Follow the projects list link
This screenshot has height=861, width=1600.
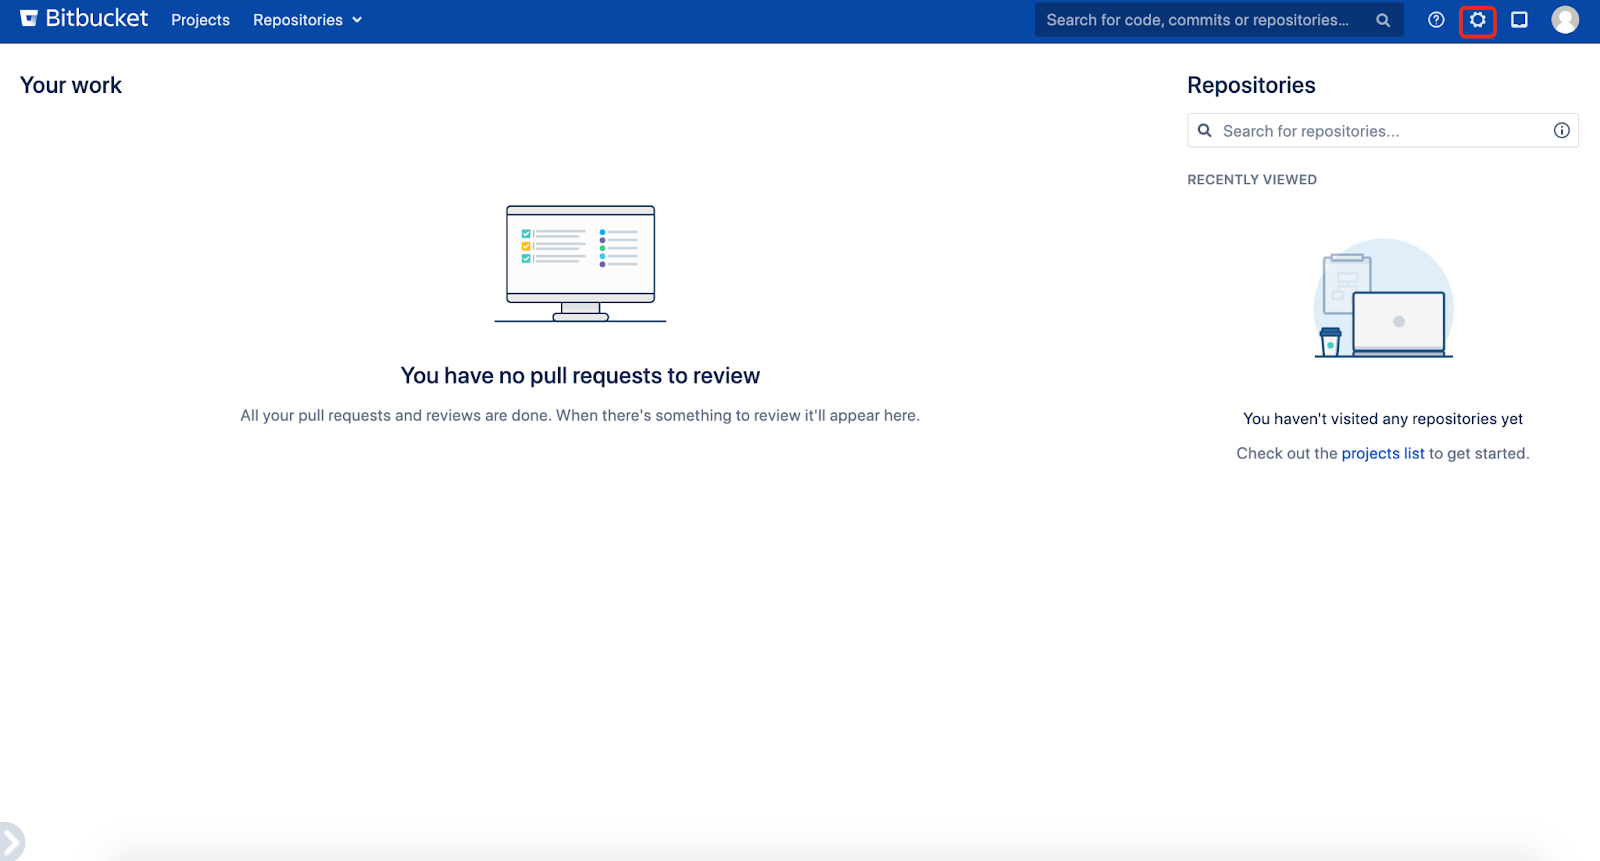(x=1383, y=453)
